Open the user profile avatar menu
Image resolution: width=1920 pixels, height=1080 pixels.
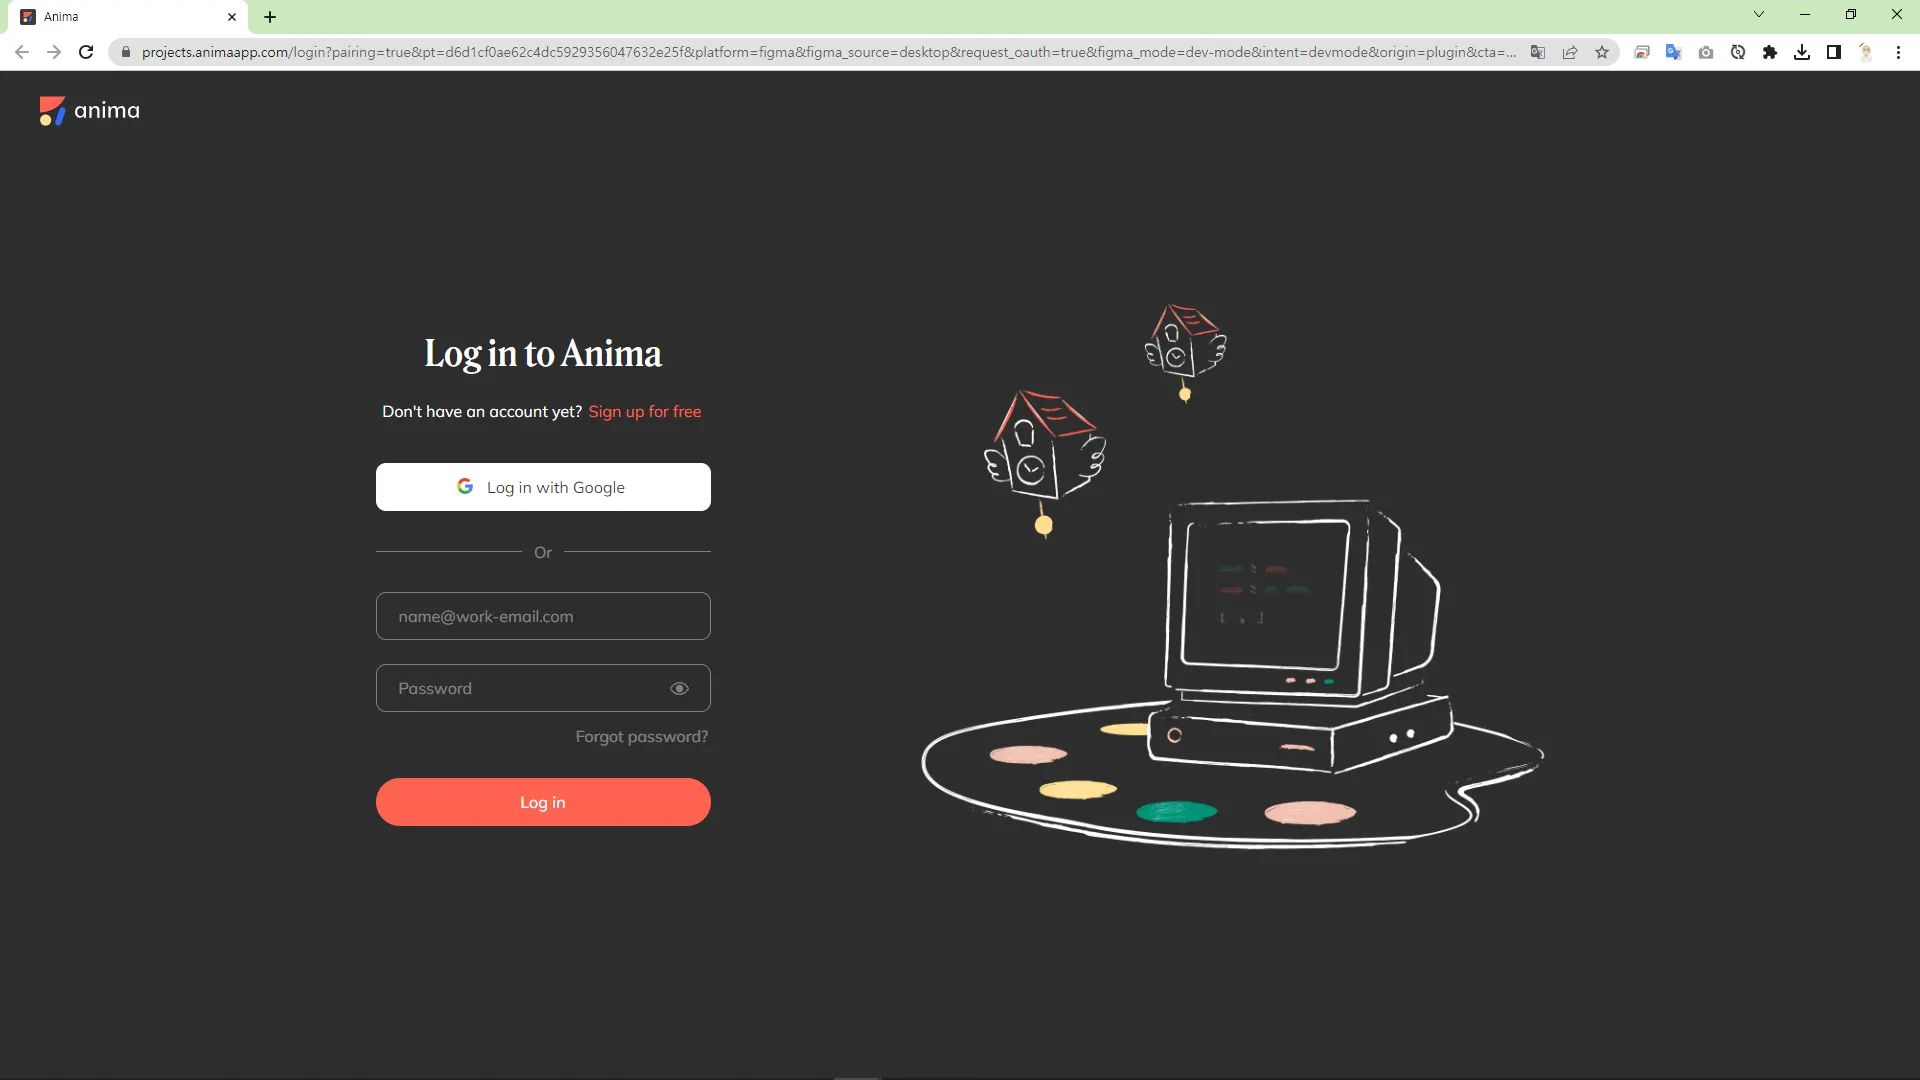1866,52
